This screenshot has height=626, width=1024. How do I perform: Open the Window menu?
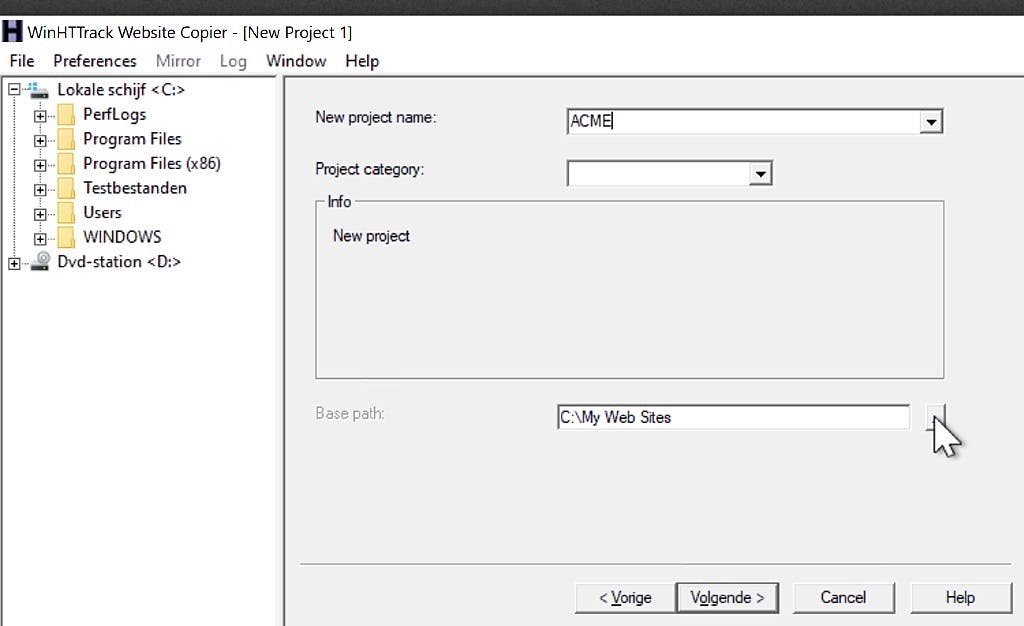296,61
